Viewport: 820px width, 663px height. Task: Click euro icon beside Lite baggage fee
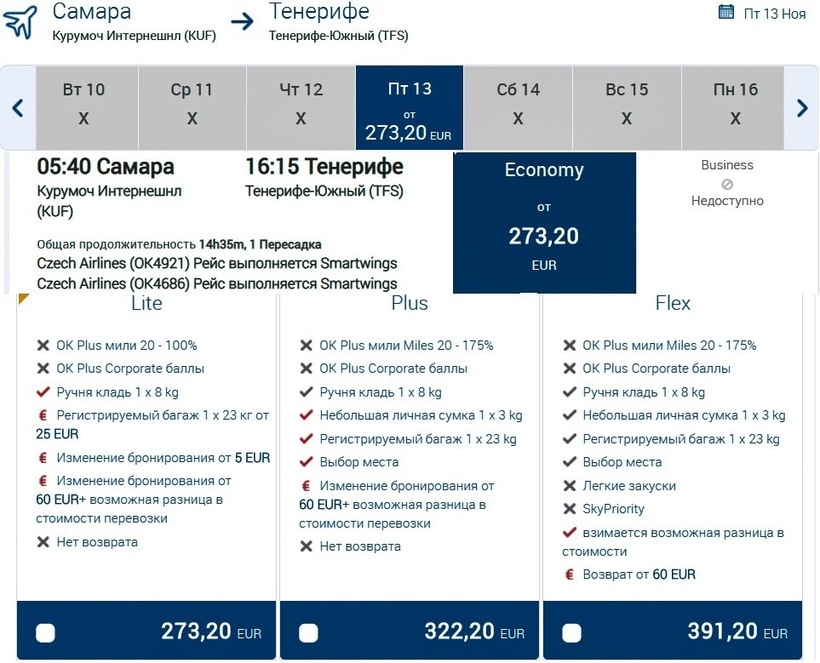click(43, 415)
